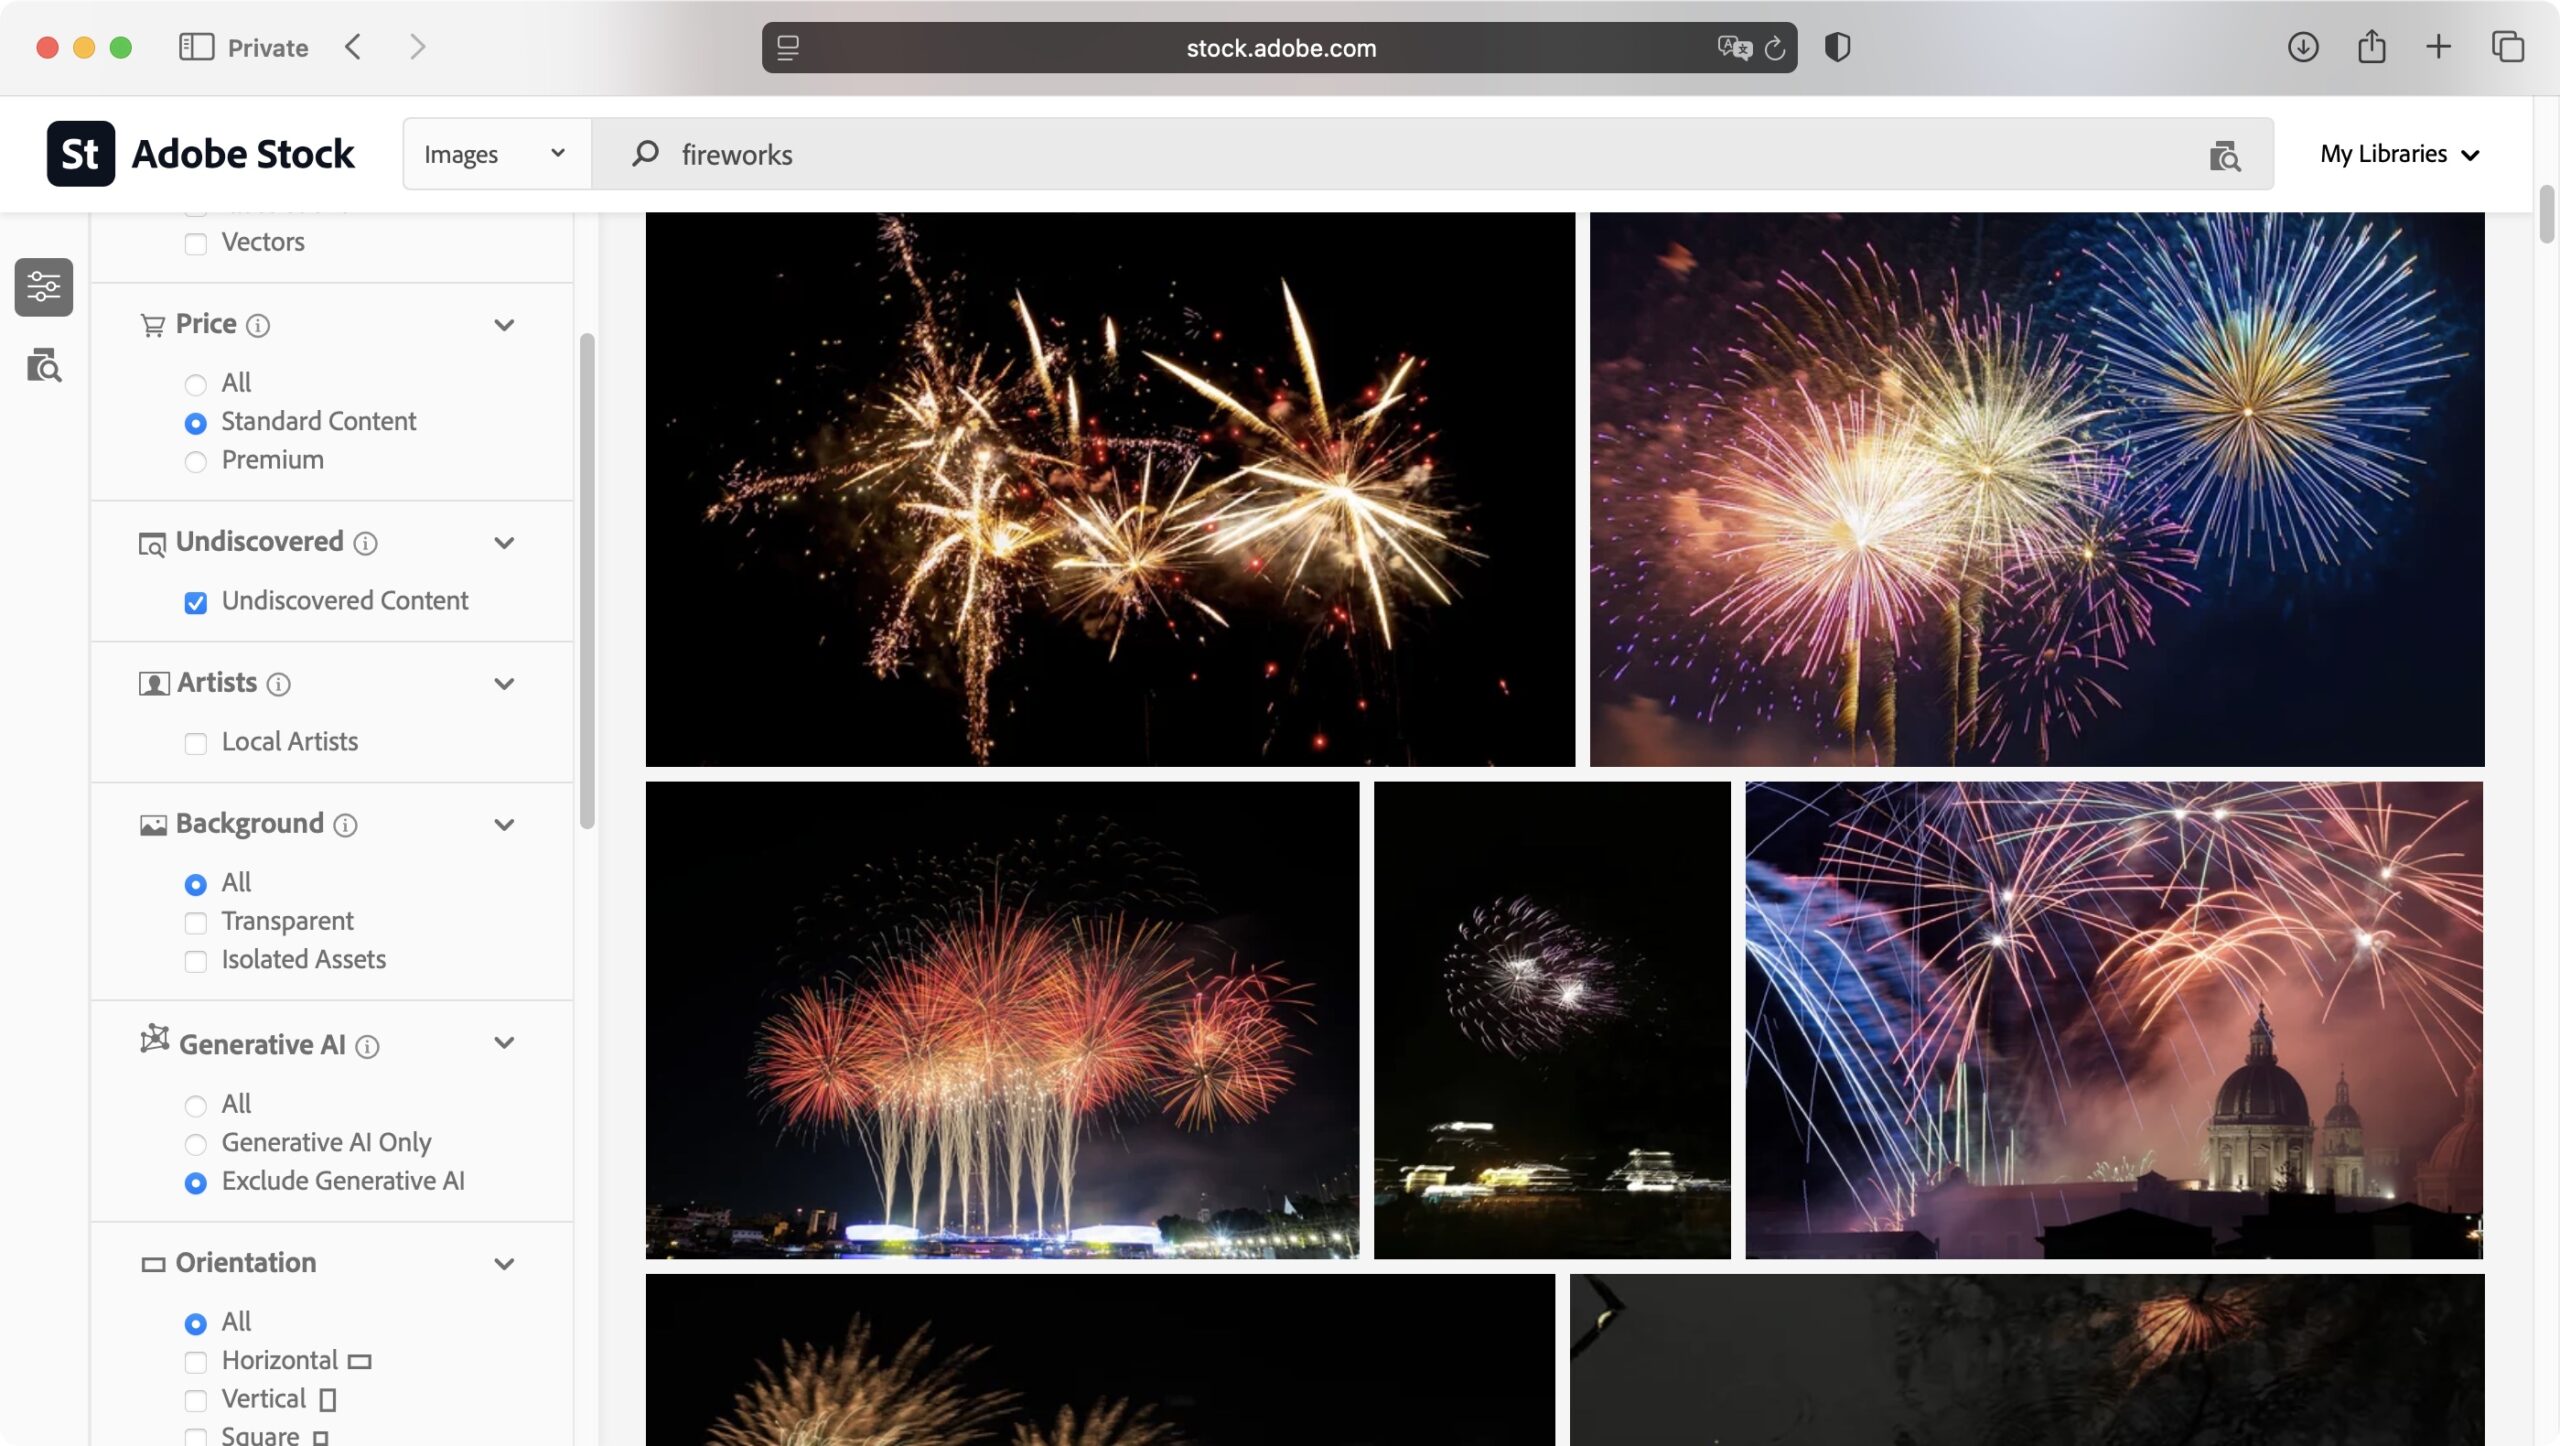
Task: Select the Premium price radio button
Action: [x=196, y=462]
